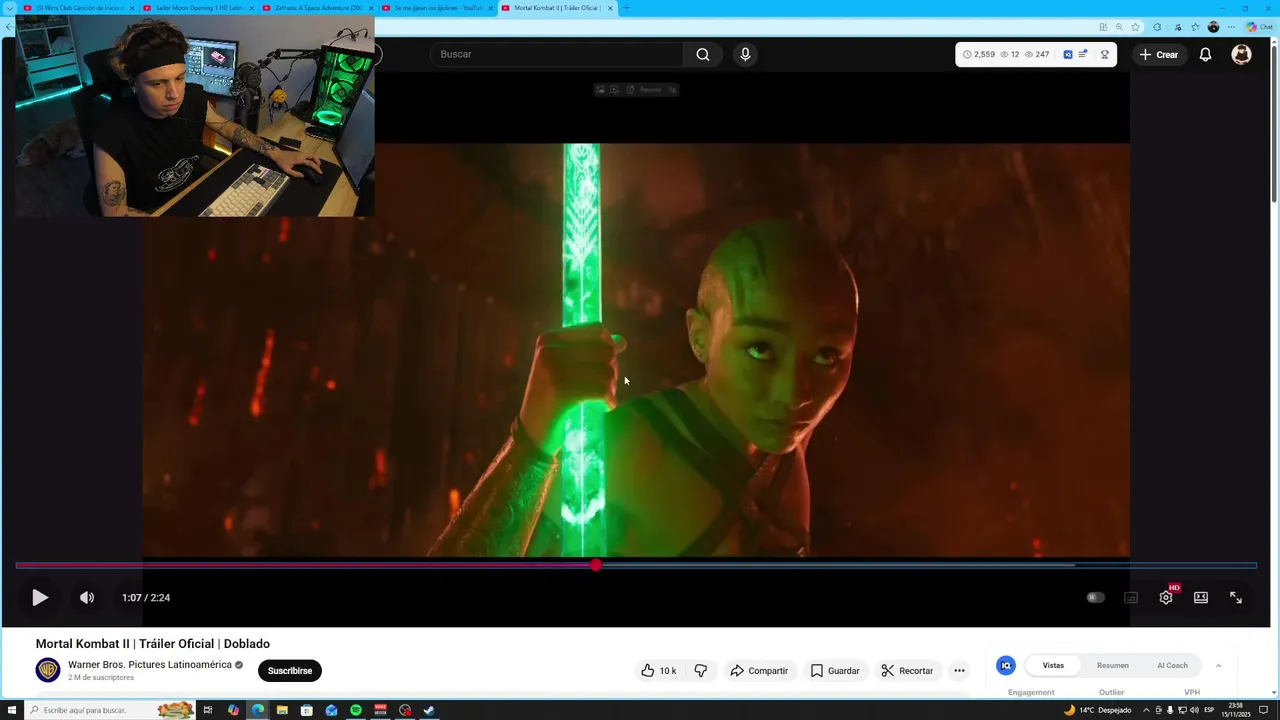Switch to Zathura: A Space Adventure tab
Image resolution: width=1280 pixels, height=720 pixels.
(x=316, y=8)
